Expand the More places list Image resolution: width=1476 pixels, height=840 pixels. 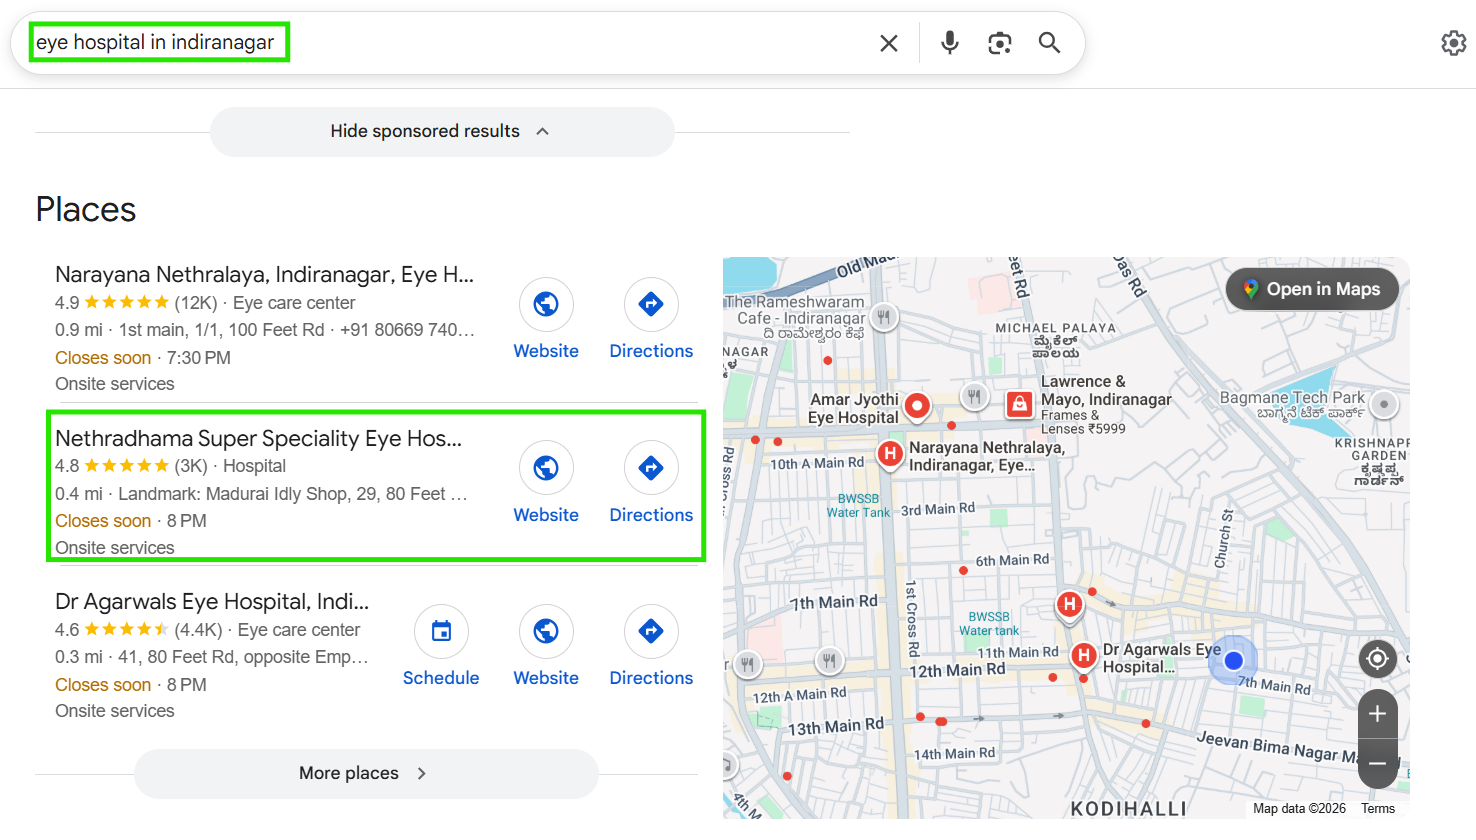click(365, 773)
